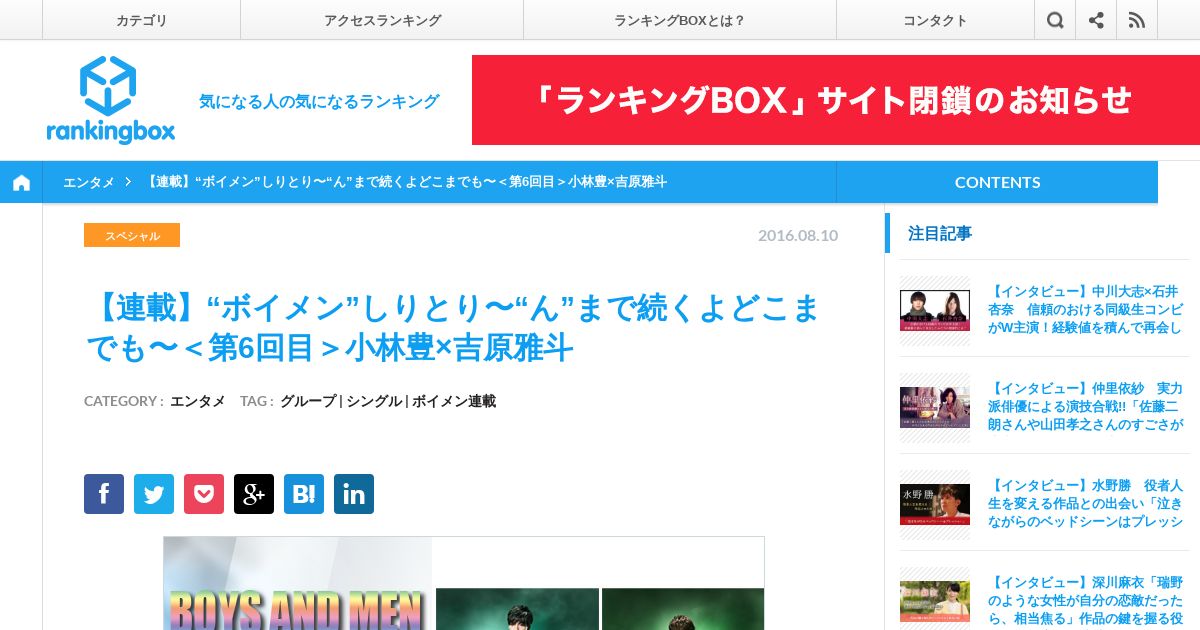The image size is (1200, 630).
Task: Go to home via house icon
Action: pos(21,182)
